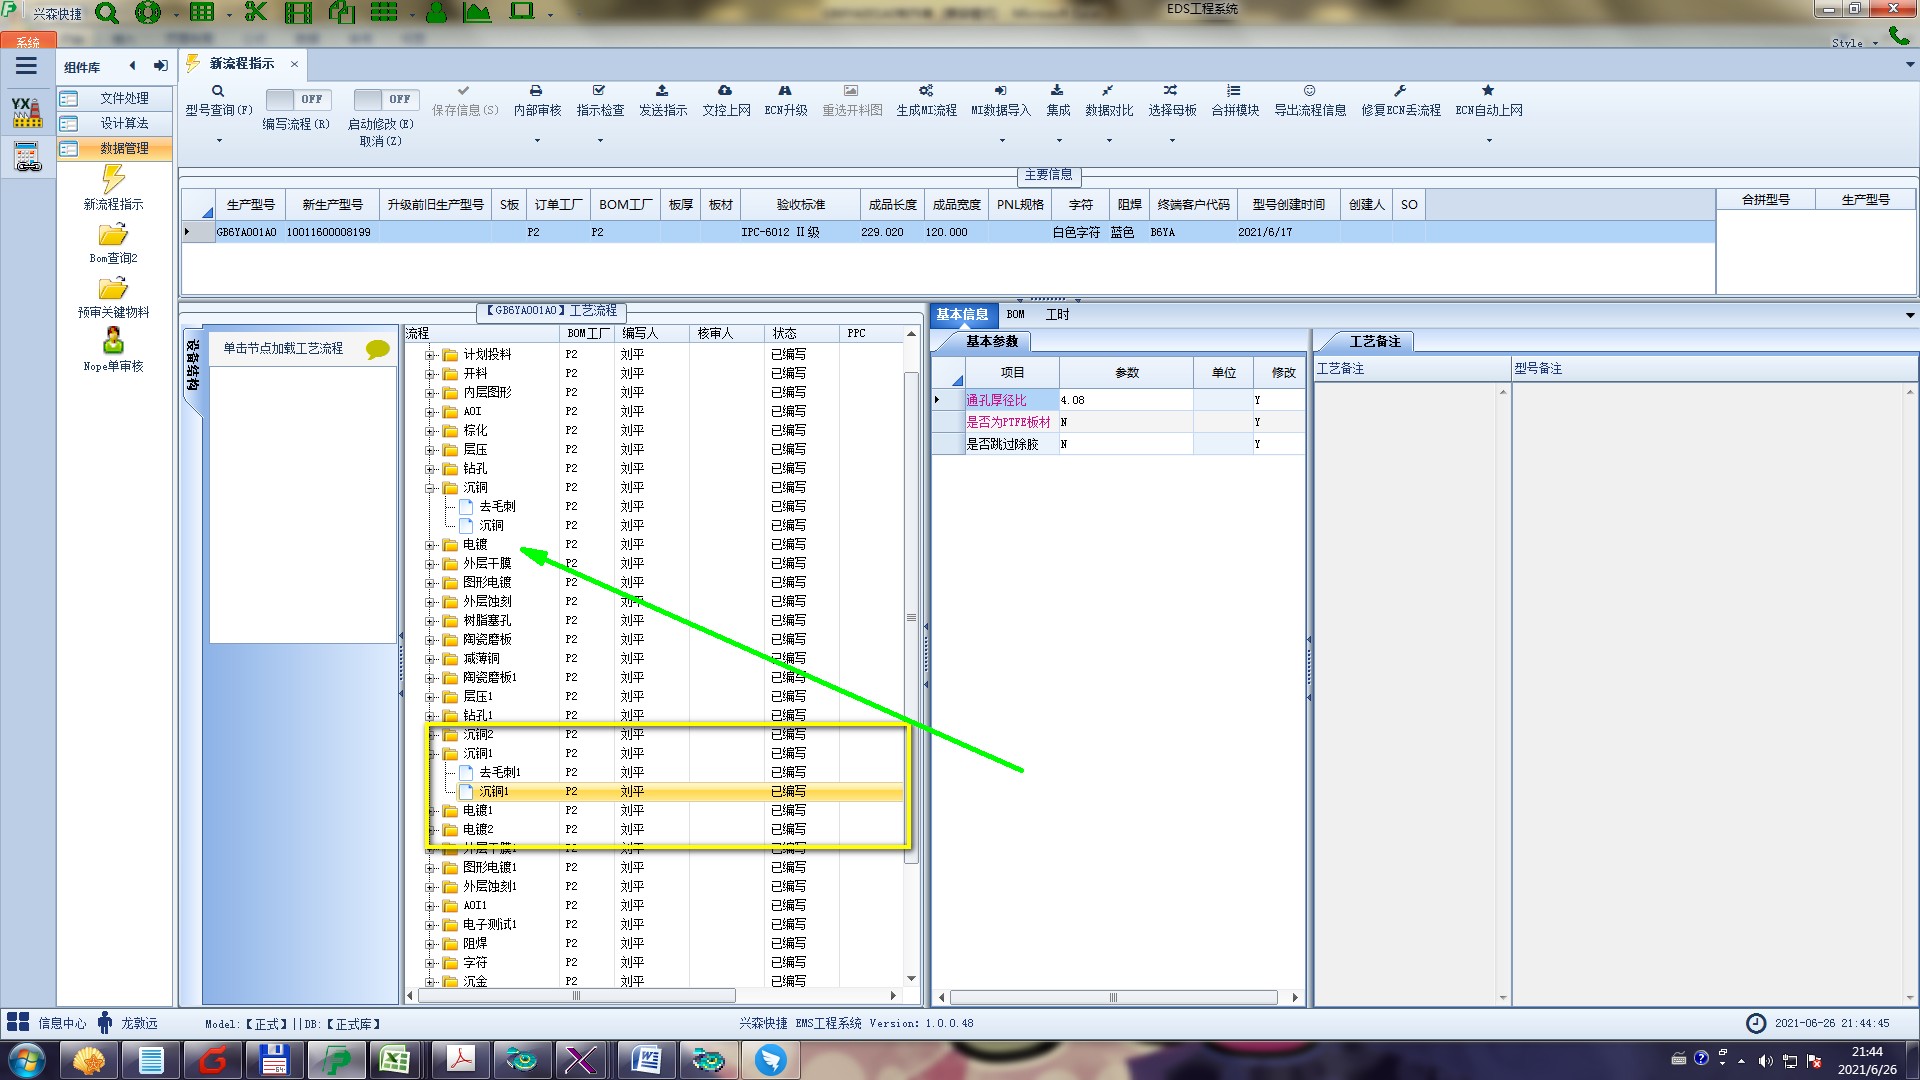Open 新流程指示 lightning icon in sidebar
This screenshot has height=1080, width=1920.
tap(113, 180)
